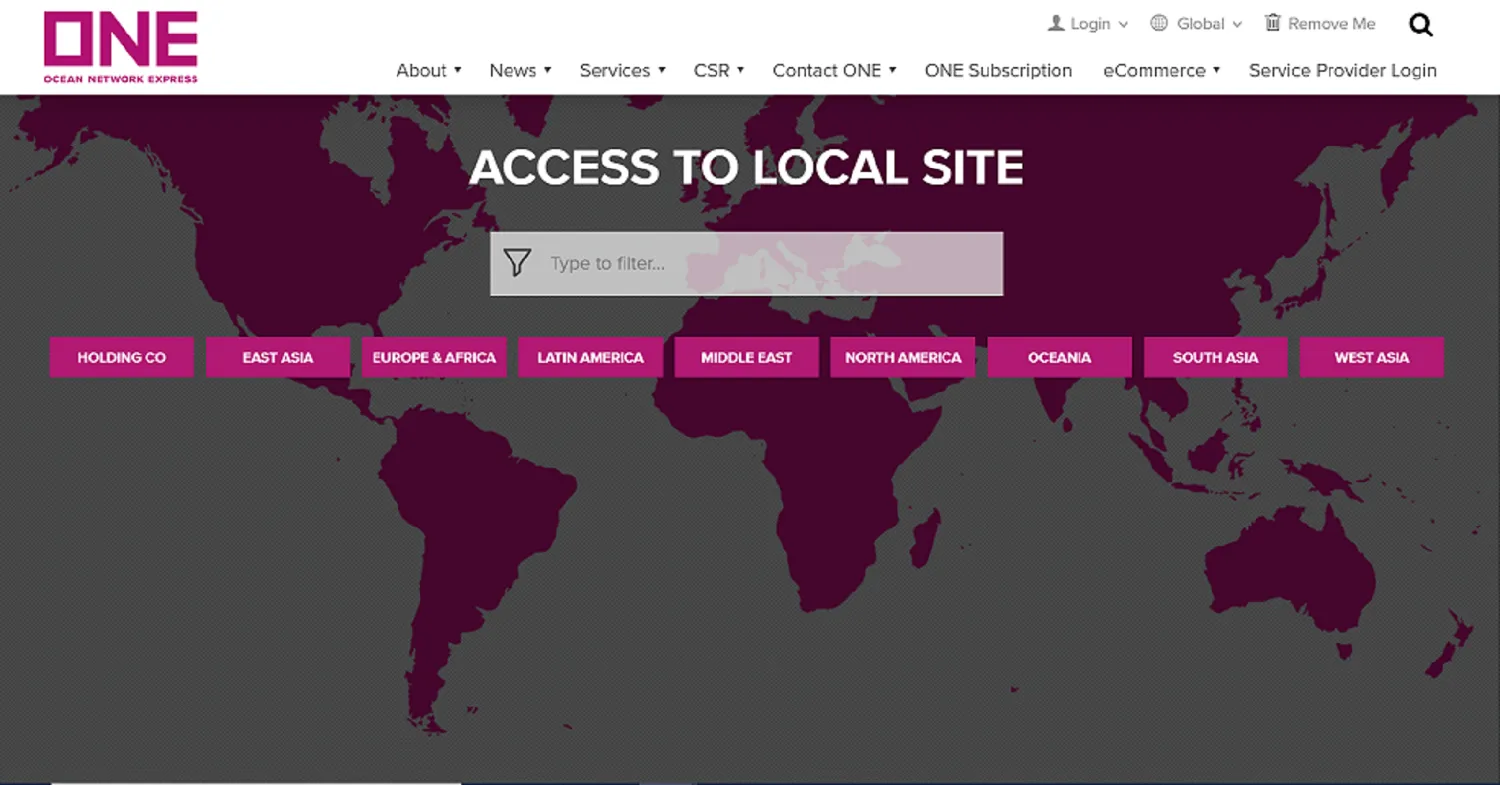Select the North America region button

(x=902, y=357)
